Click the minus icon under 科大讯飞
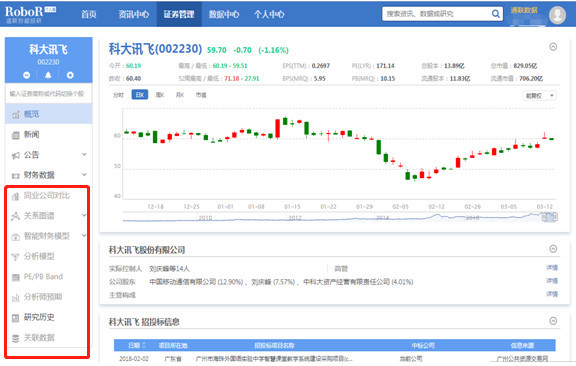 coord(26,75)
